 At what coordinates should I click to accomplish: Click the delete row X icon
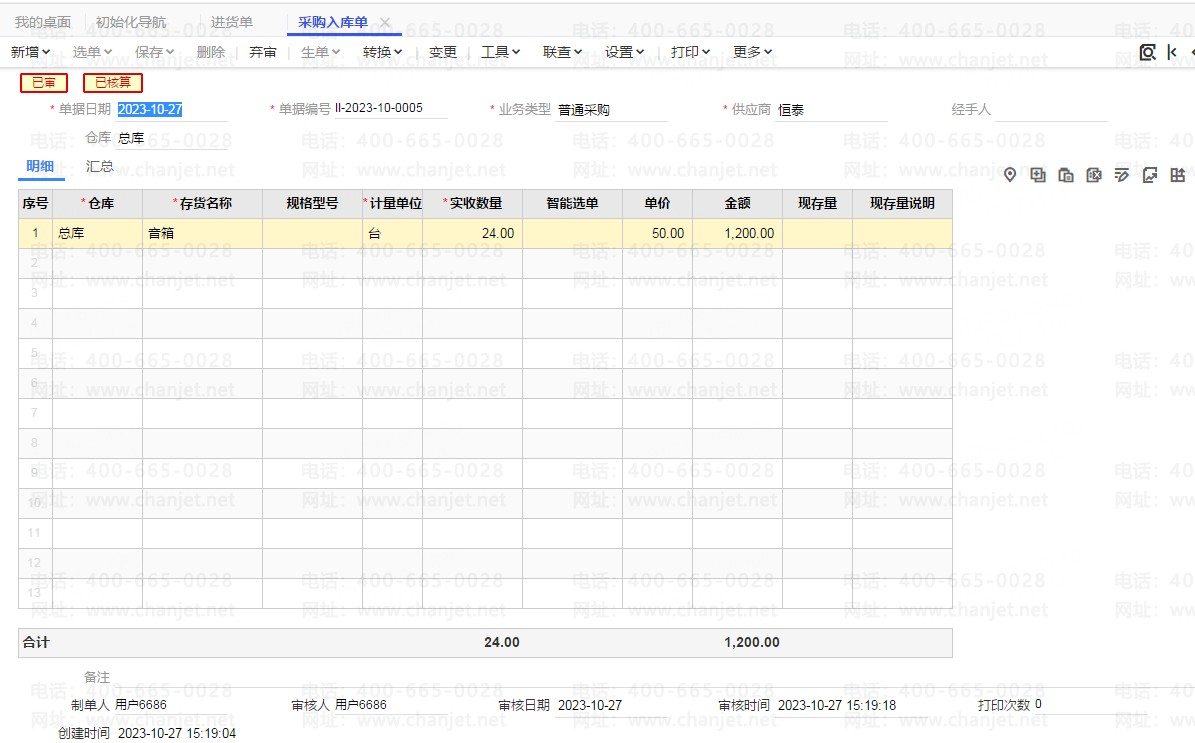pos(1094,175)
